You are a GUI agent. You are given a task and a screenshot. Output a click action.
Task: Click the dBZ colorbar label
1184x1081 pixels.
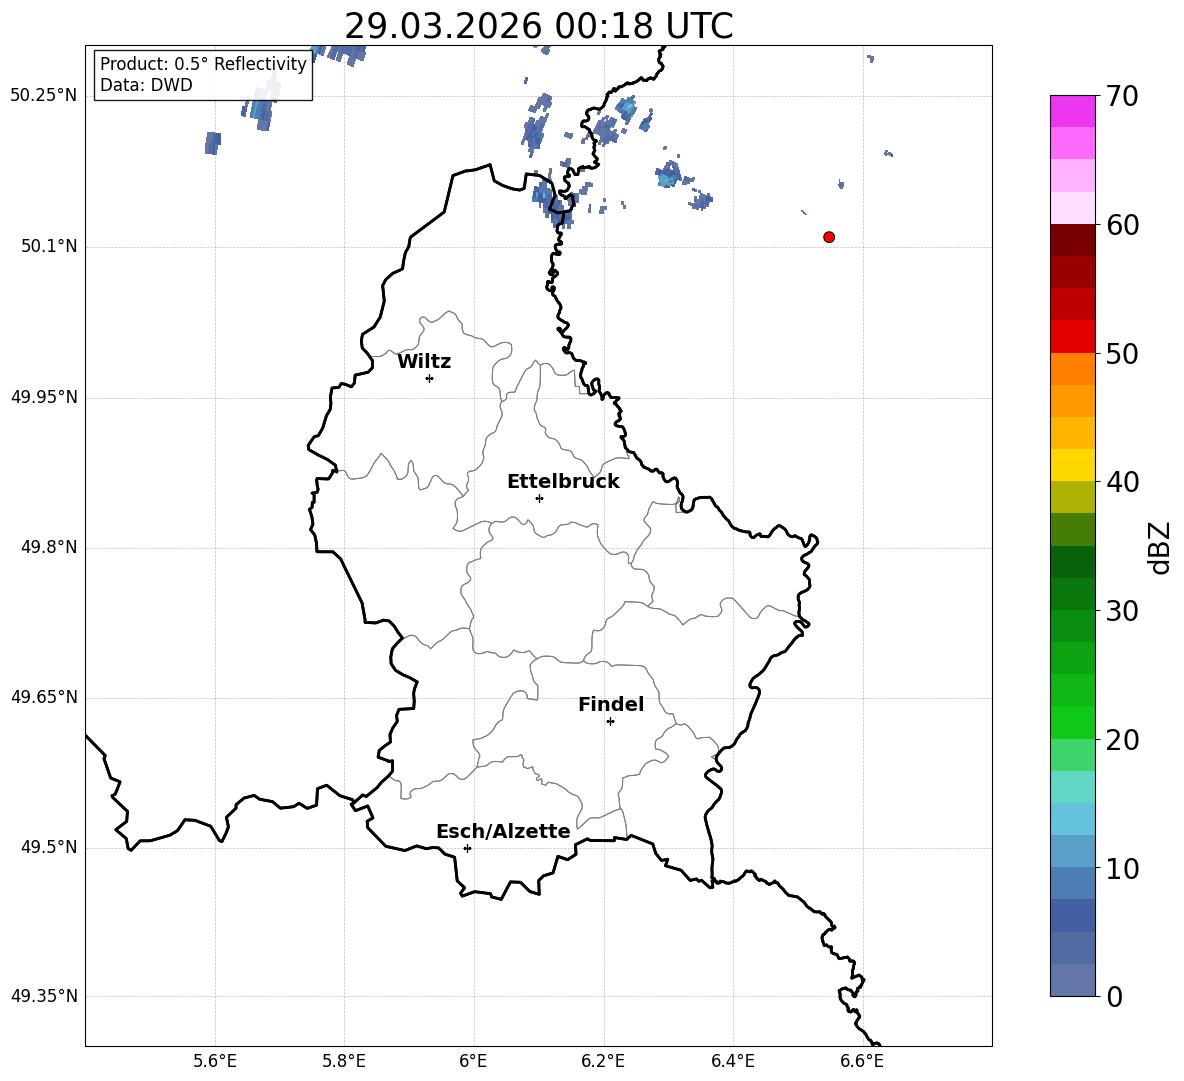pyautogui.click(x=1160, y=547)
